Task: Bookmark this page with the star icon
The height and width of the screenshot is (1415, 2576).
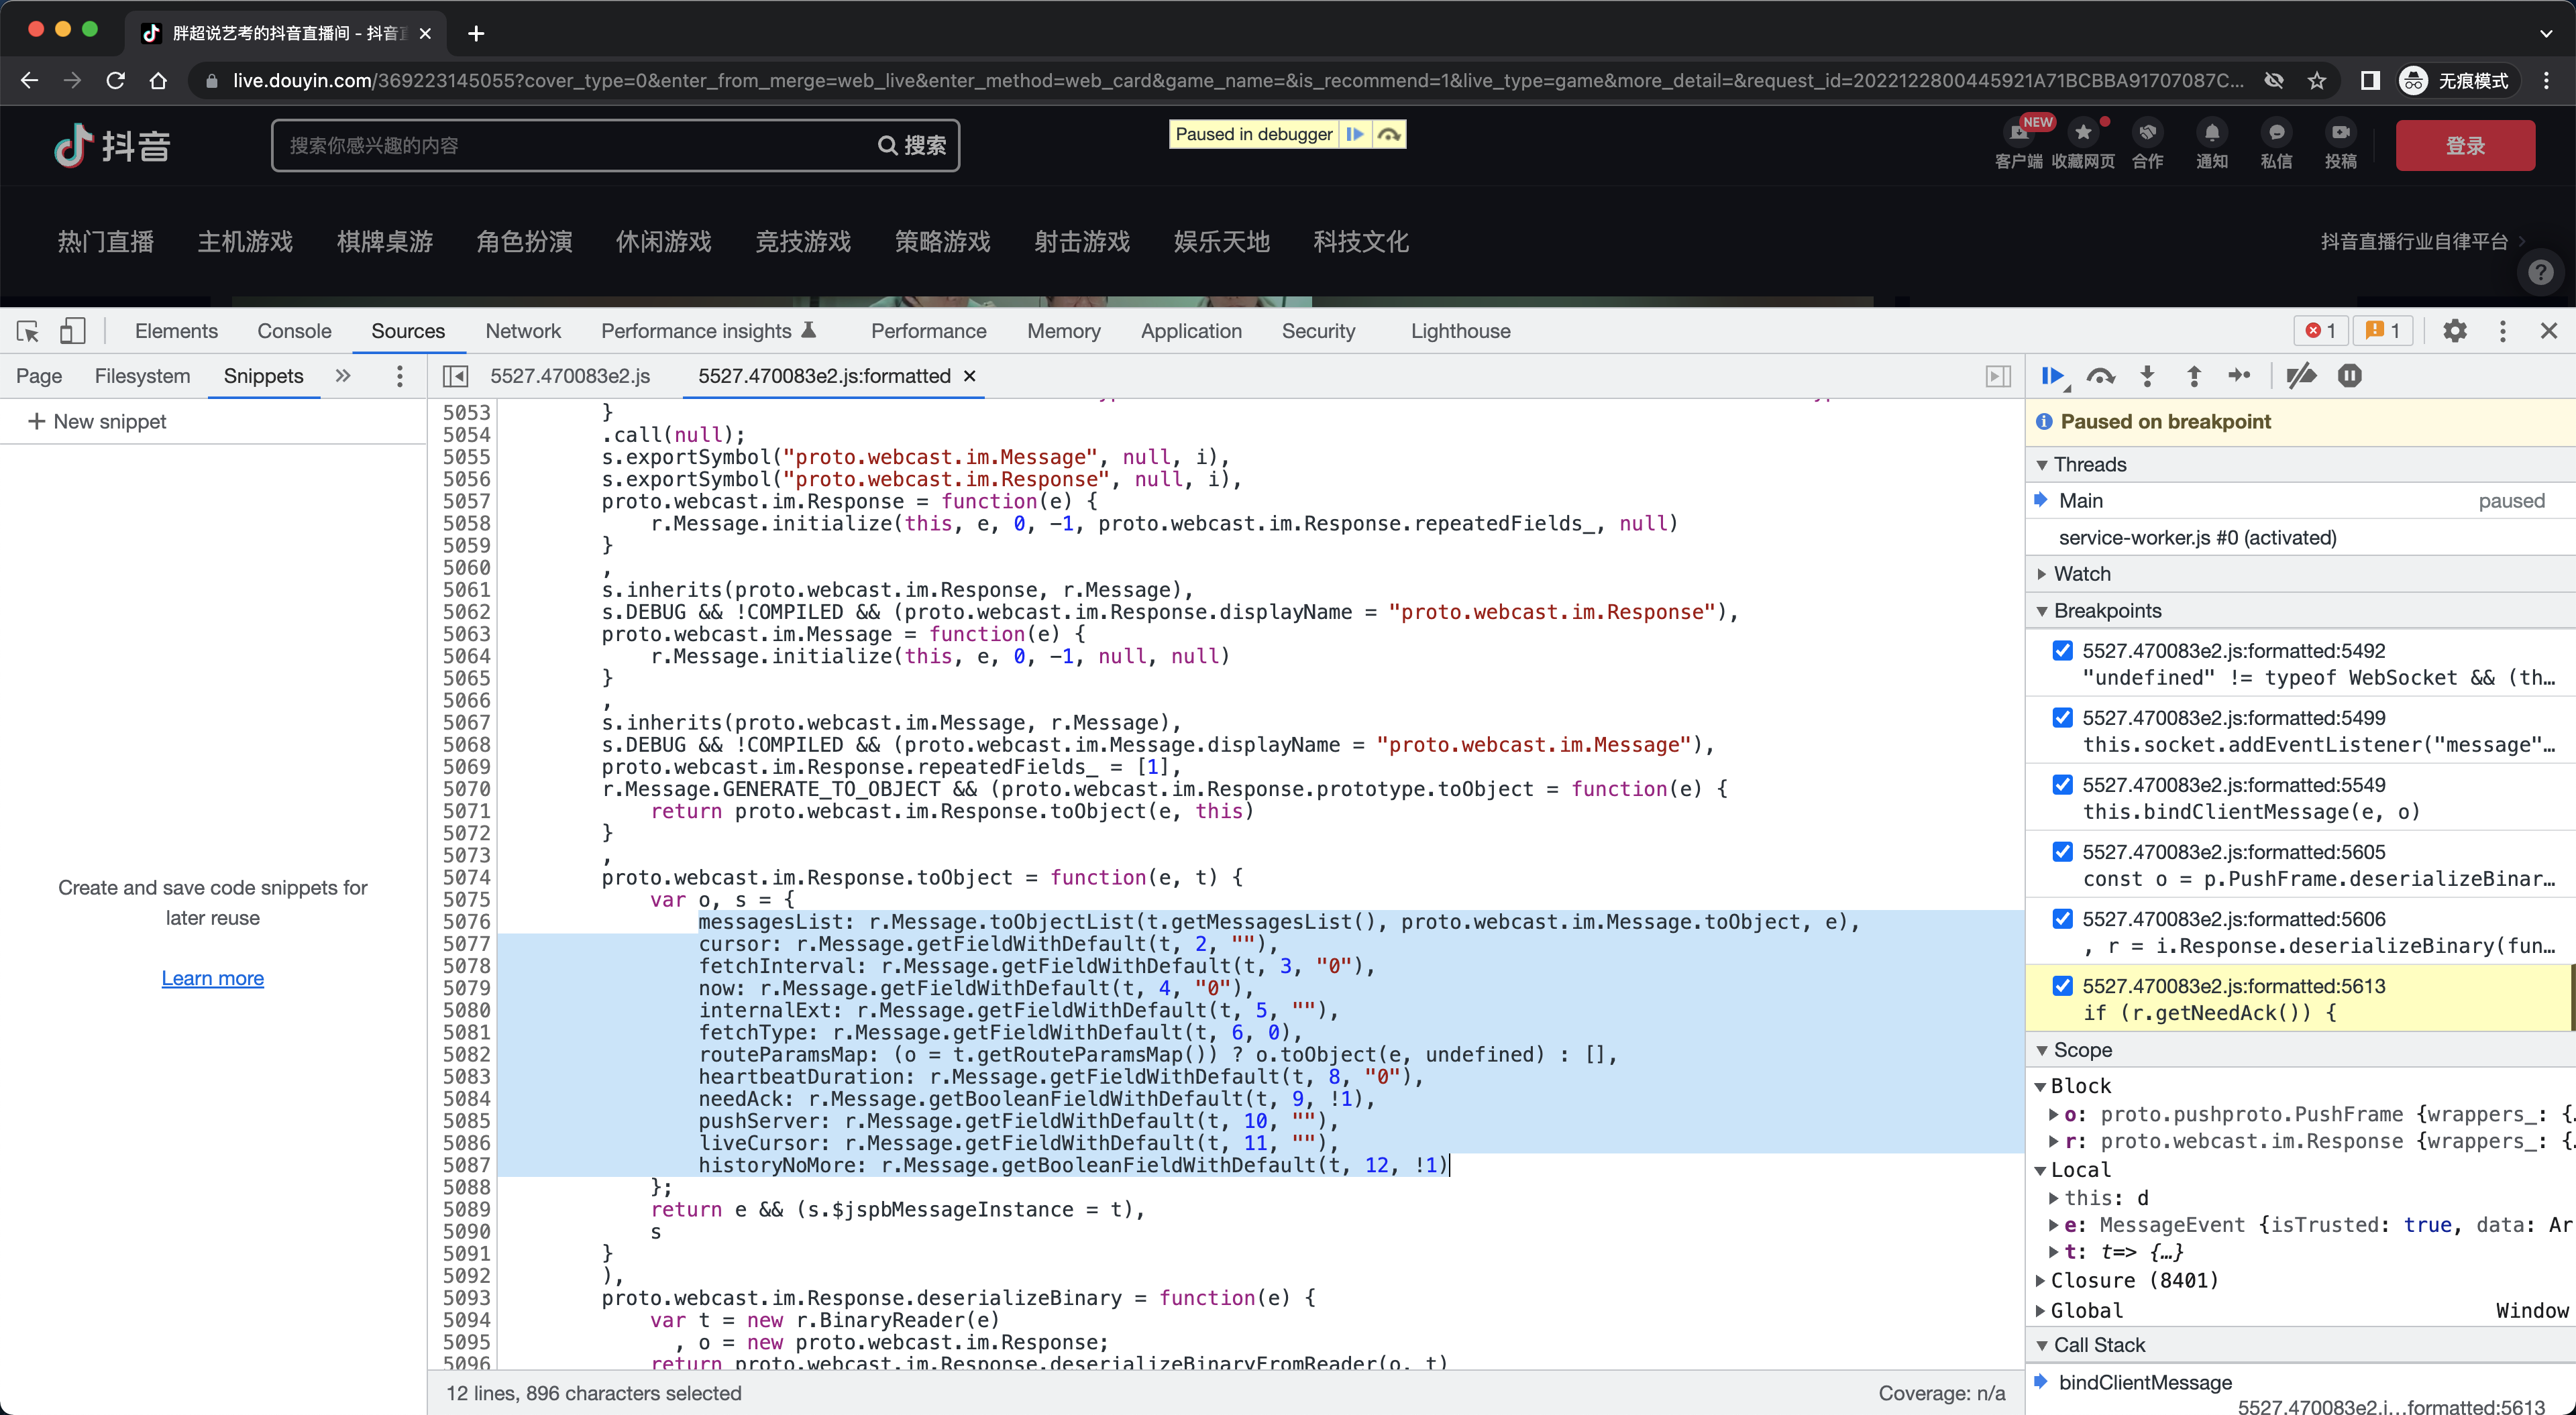Action: click(x=2317, y=81)
